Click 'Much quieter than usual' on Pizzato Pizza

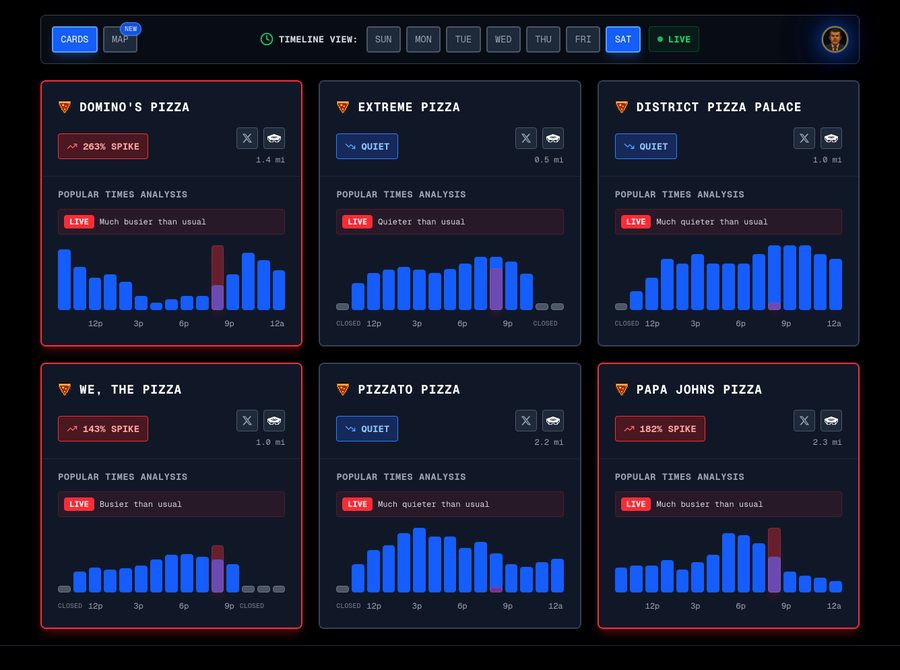(x=433, y=504)
